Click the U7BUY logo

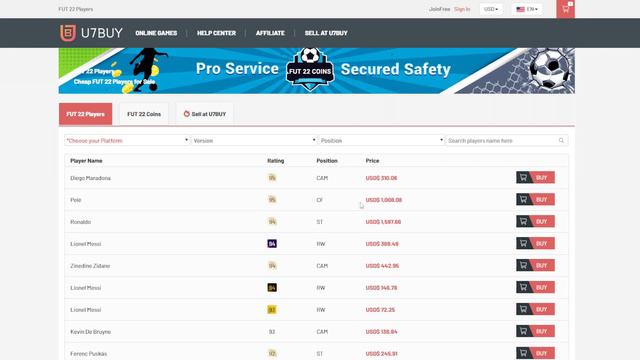(91, 33)
